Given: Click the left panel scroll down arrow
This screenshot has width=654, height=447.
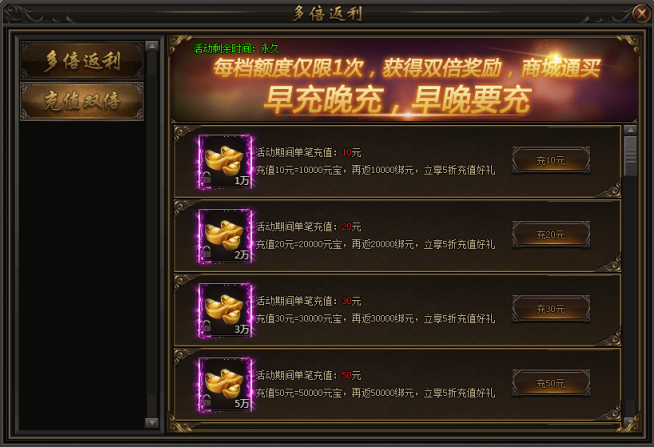Looking at the screenshot, I should click(x=152, y=423).
